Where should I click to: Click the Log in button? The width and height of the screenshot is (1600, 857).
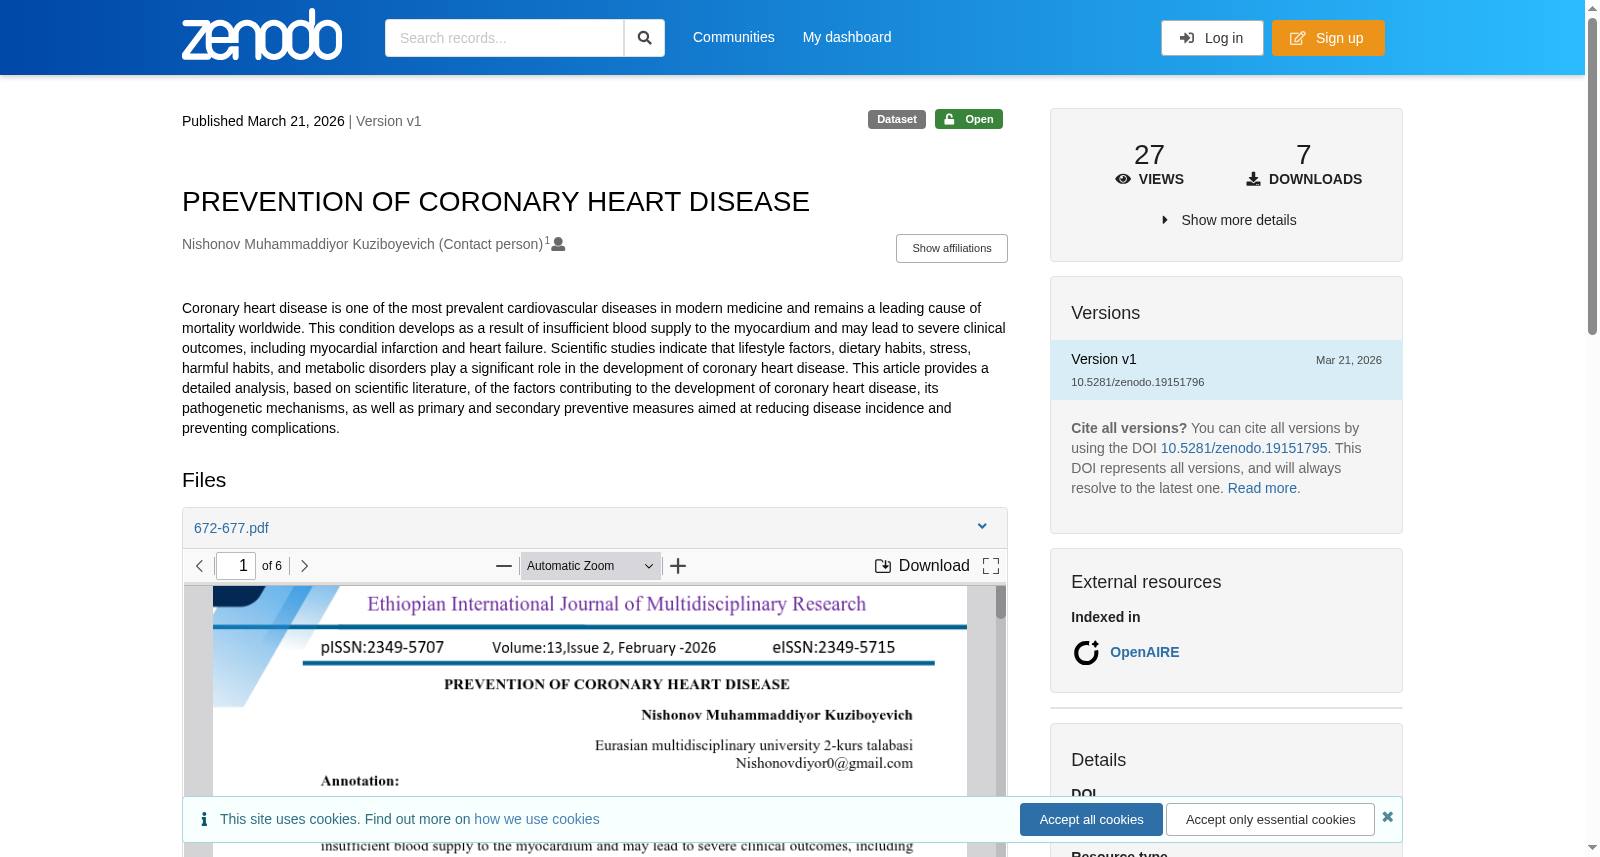click(x=1212, y=38)
